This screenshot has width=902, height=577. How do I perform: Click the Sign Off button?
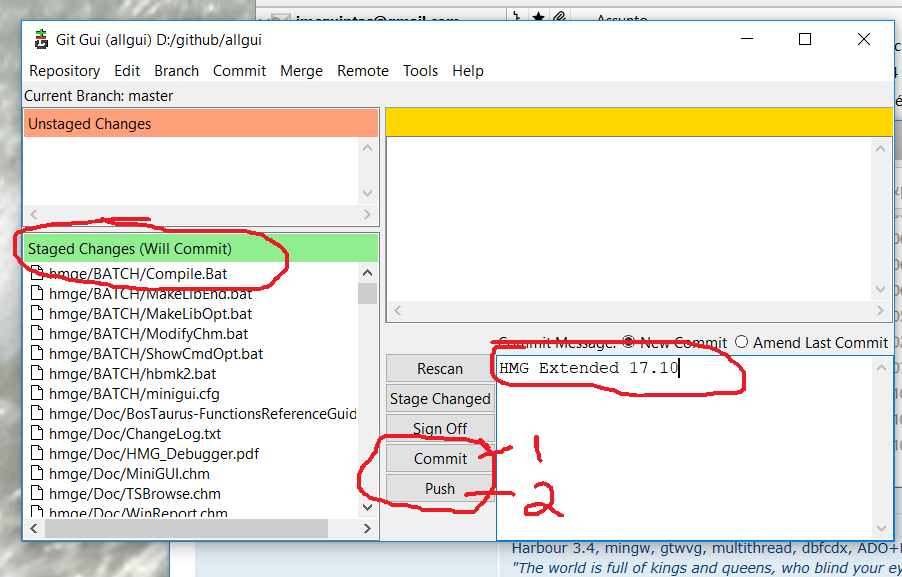(x=440, y=429)
